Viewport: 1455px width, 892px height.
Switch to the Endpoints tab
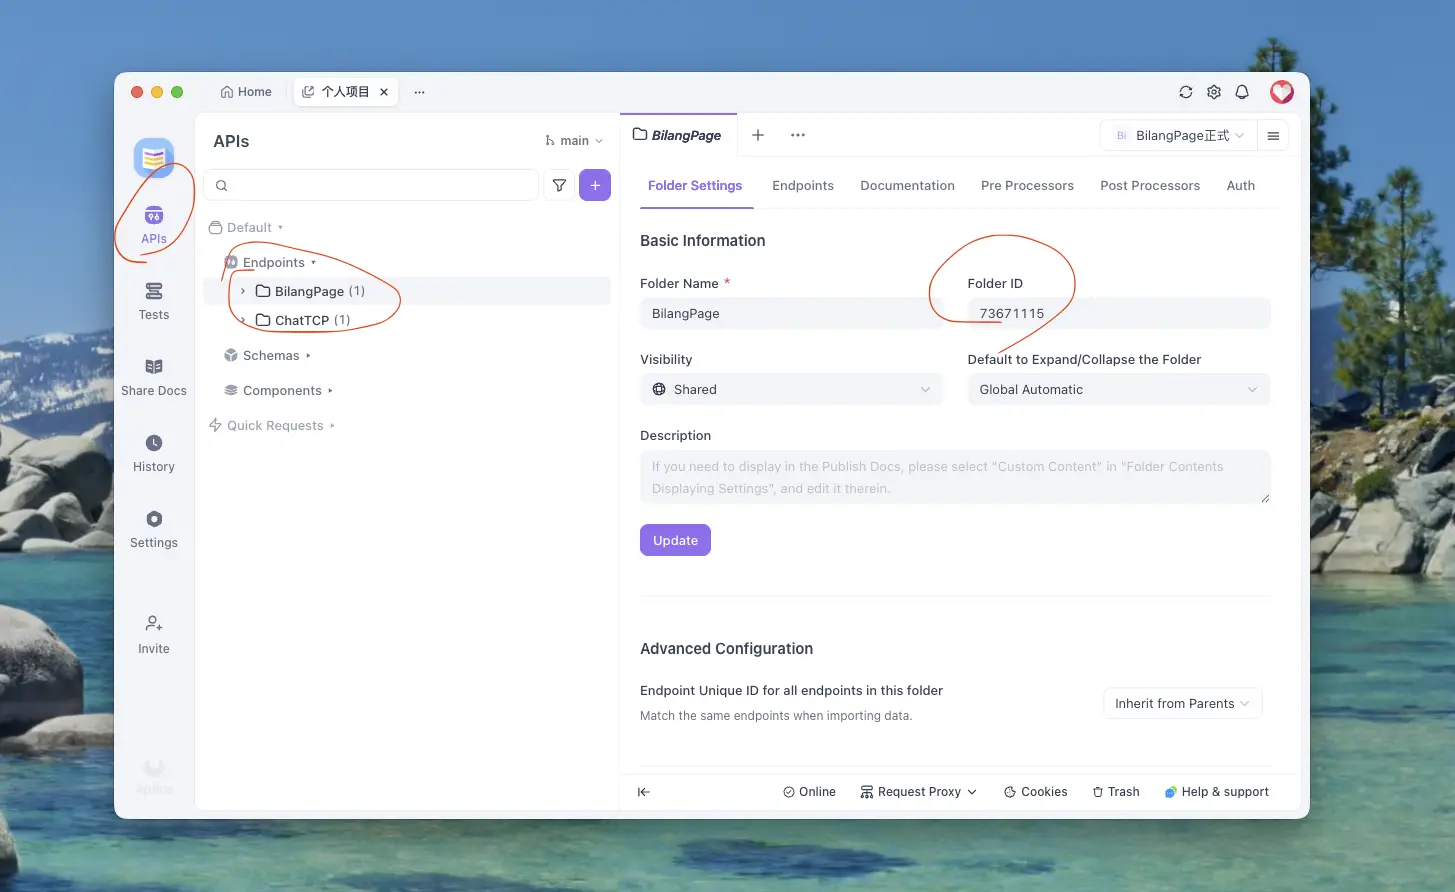pos(803,186)
